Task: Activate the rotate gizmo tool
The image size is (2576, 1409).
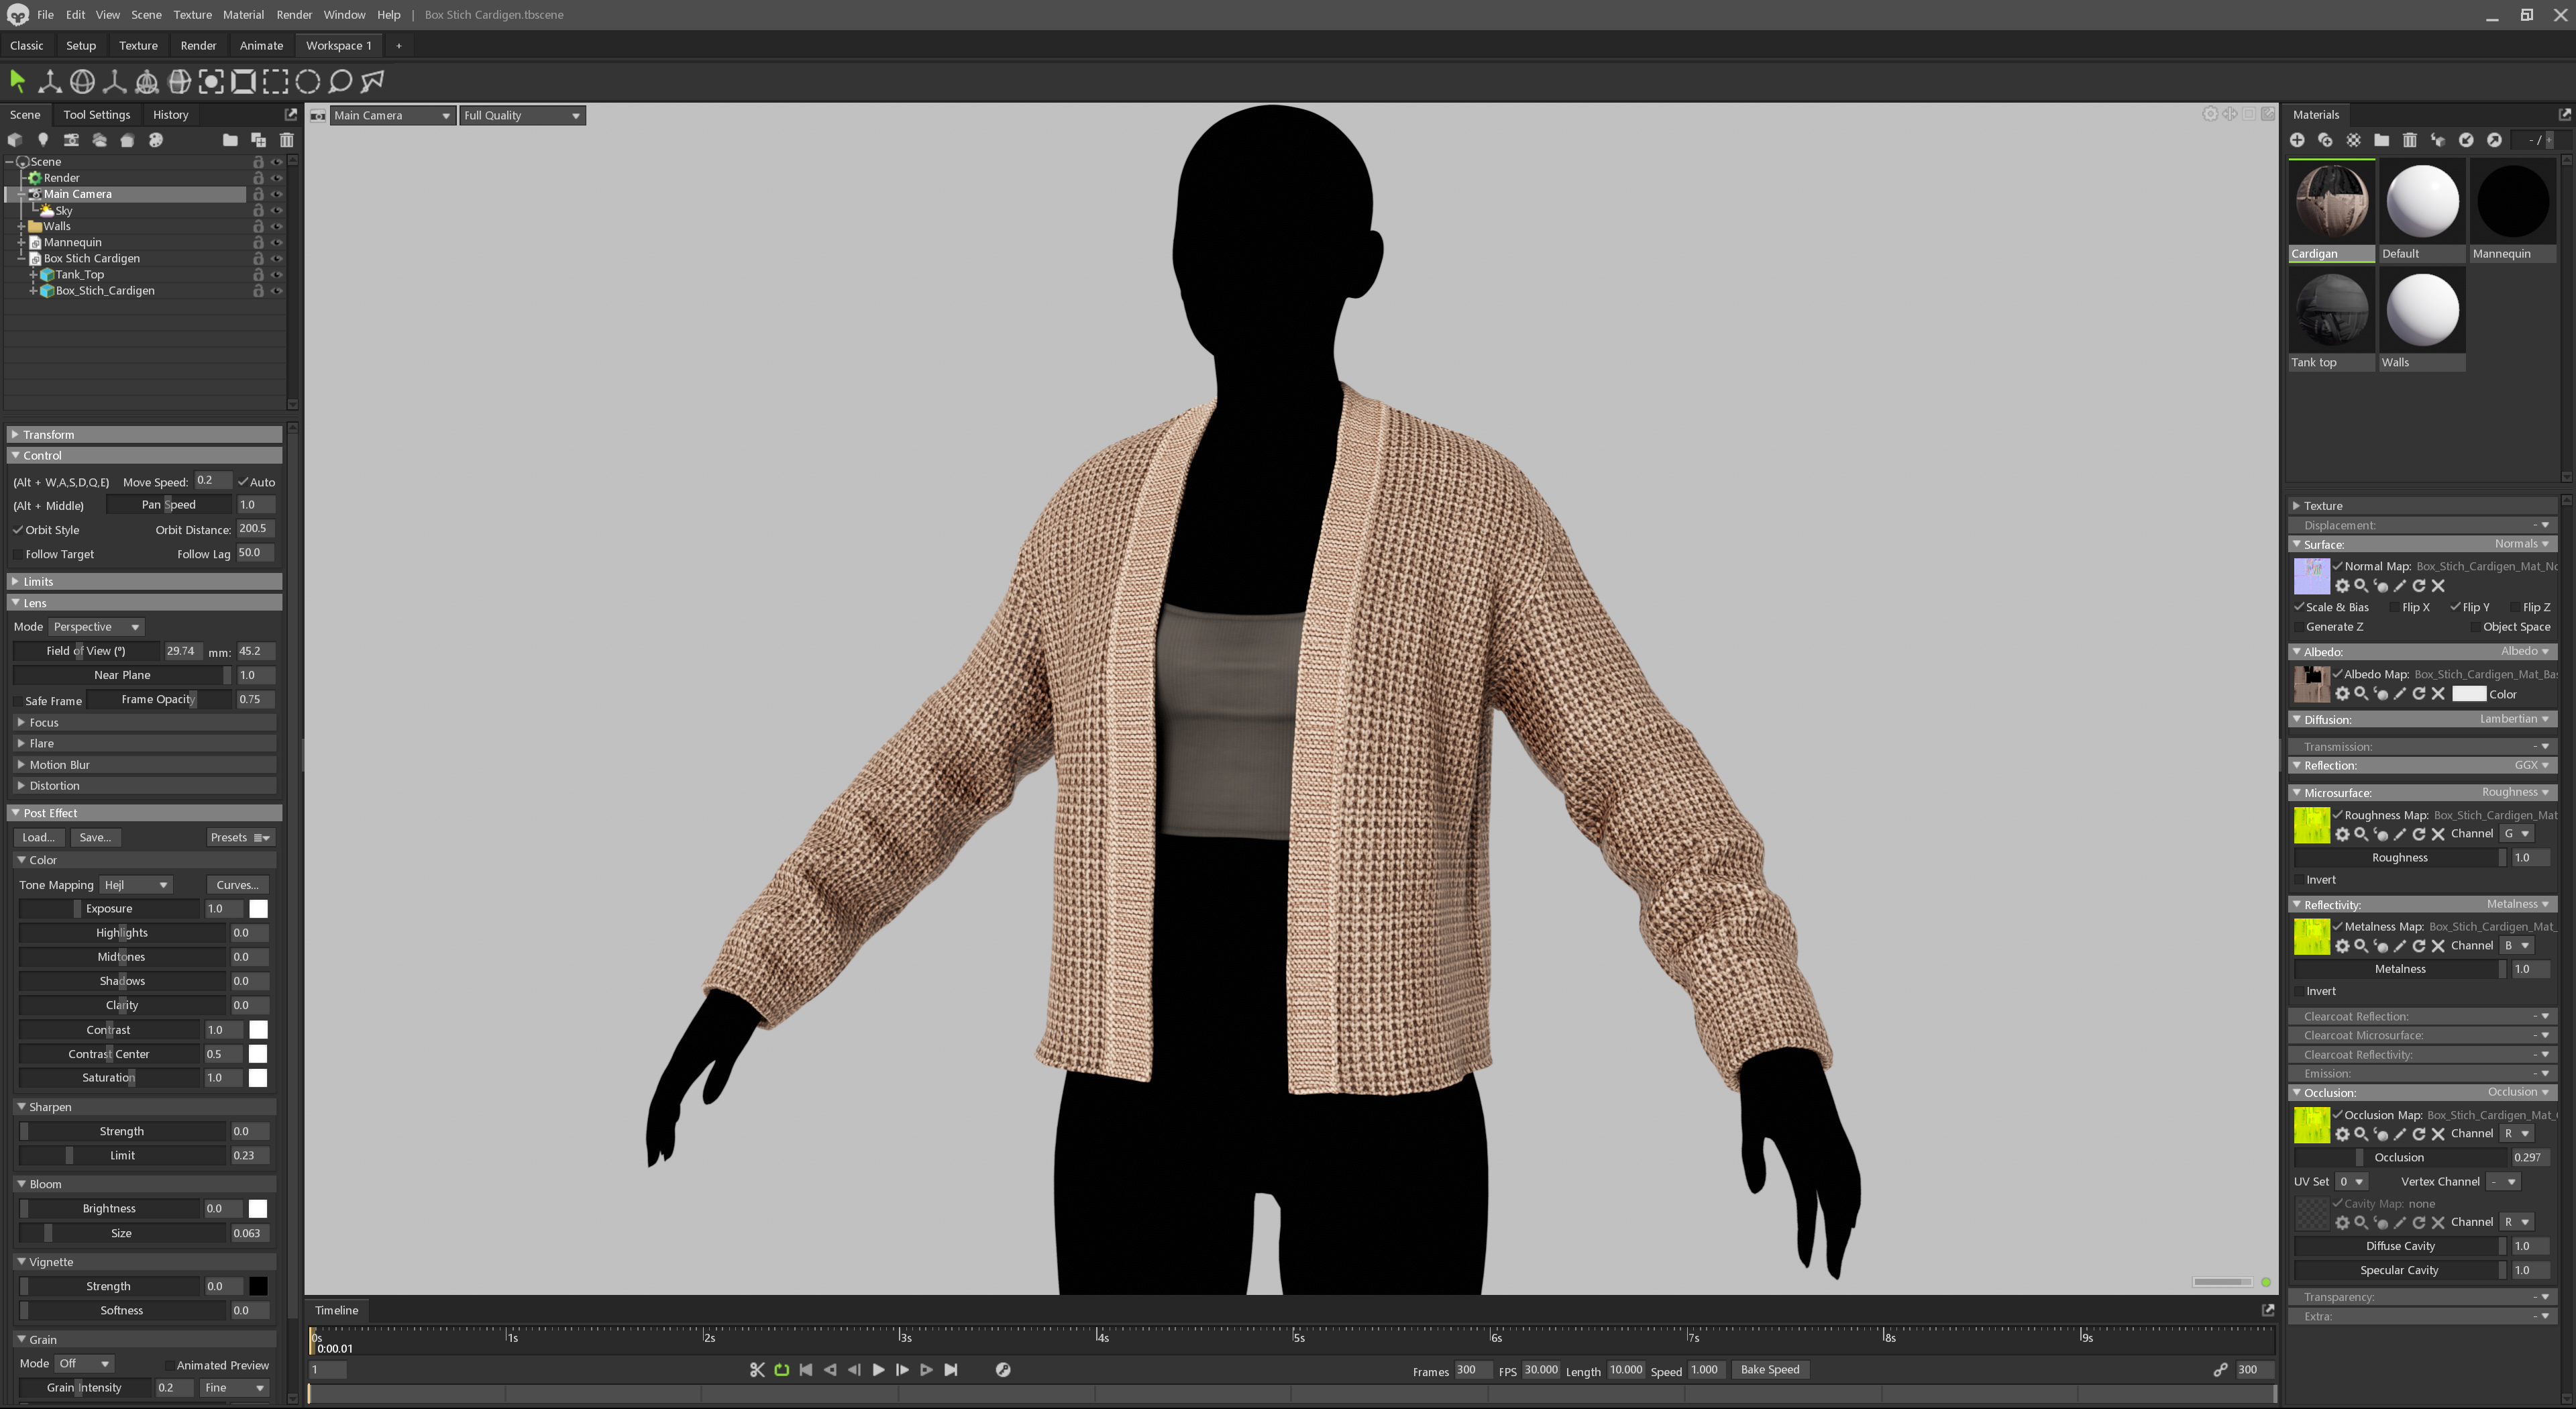Action: [82, 82]
